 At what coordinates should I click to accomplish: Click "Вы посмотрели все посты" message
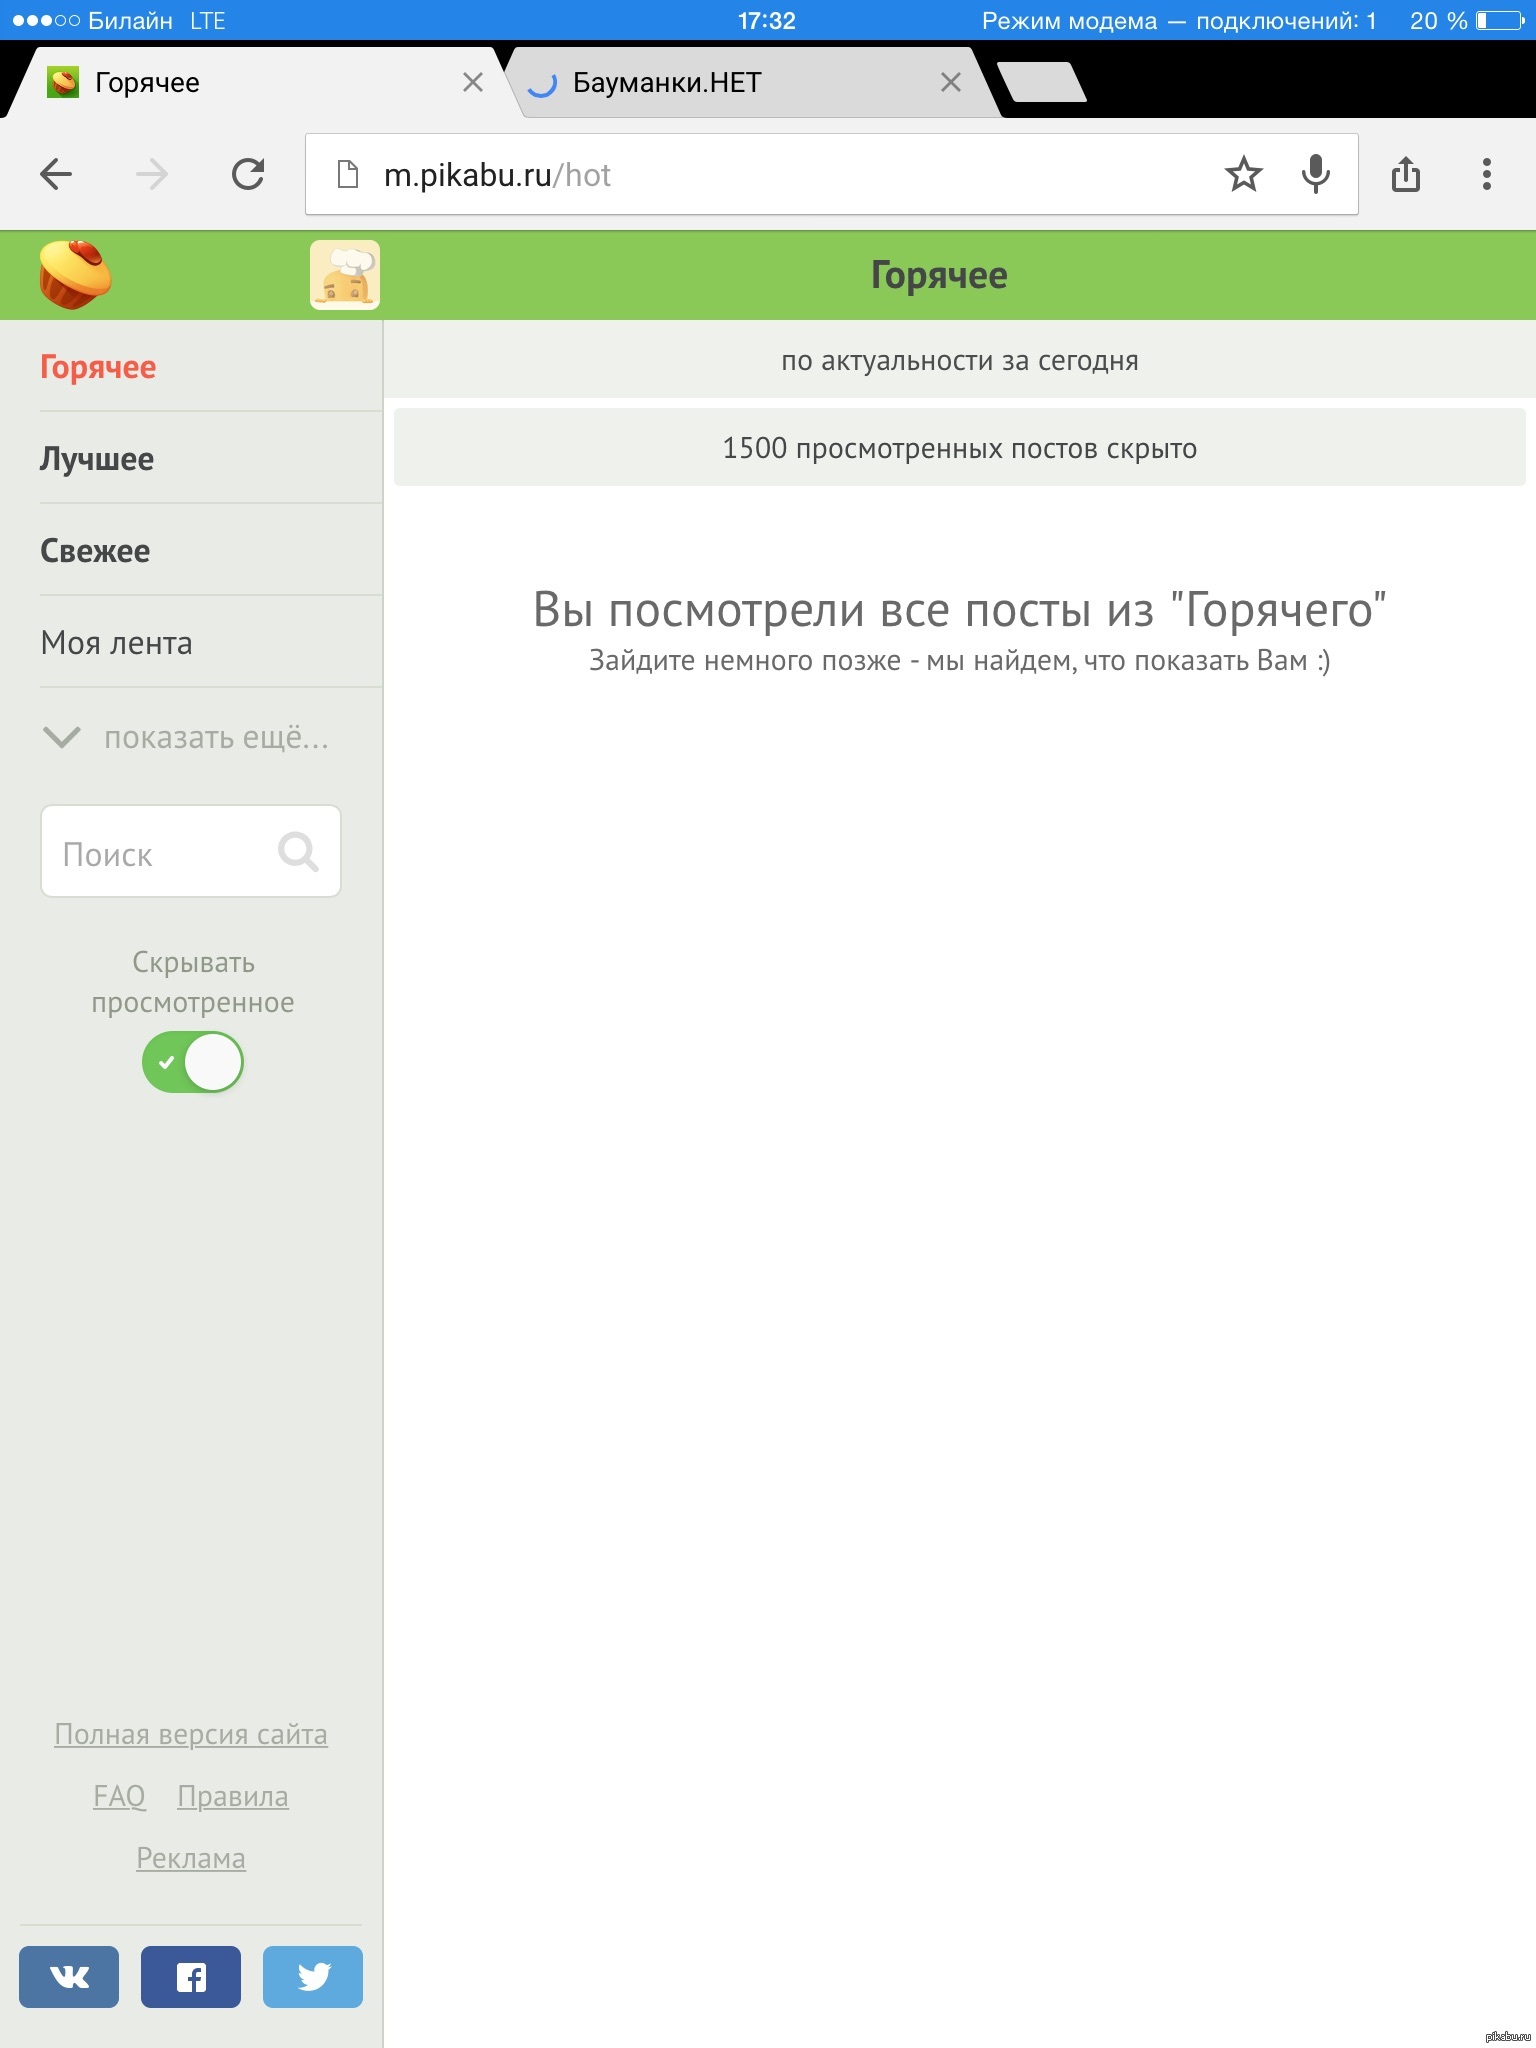(x=960, y=609)
